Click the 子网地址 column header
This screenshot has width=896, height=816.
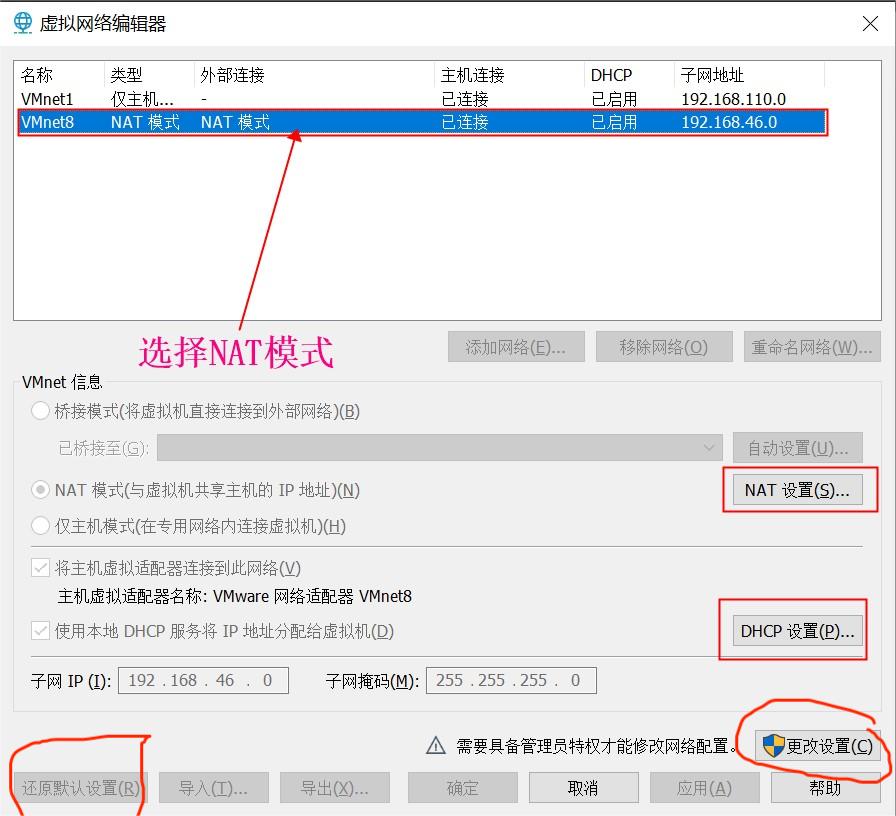click(x=749, y=75)
